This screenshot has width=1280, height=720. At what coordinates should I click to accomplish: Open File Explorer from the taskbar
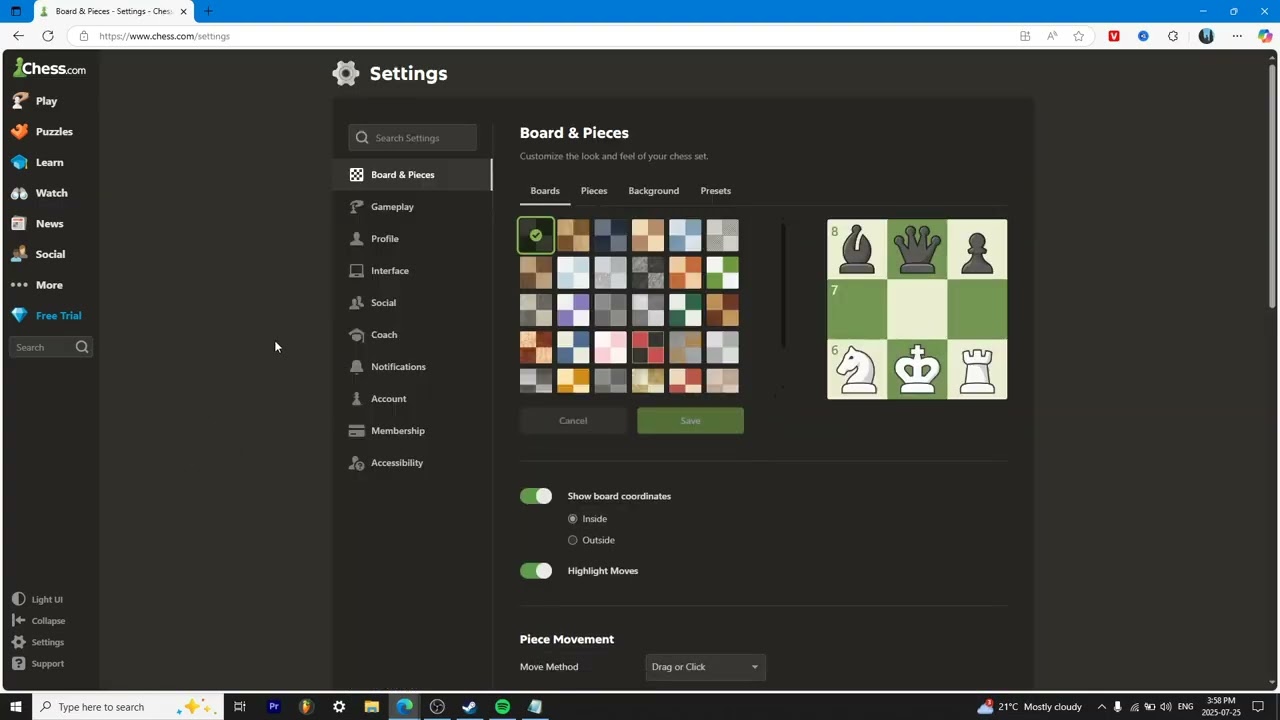[x=371, y=707]
